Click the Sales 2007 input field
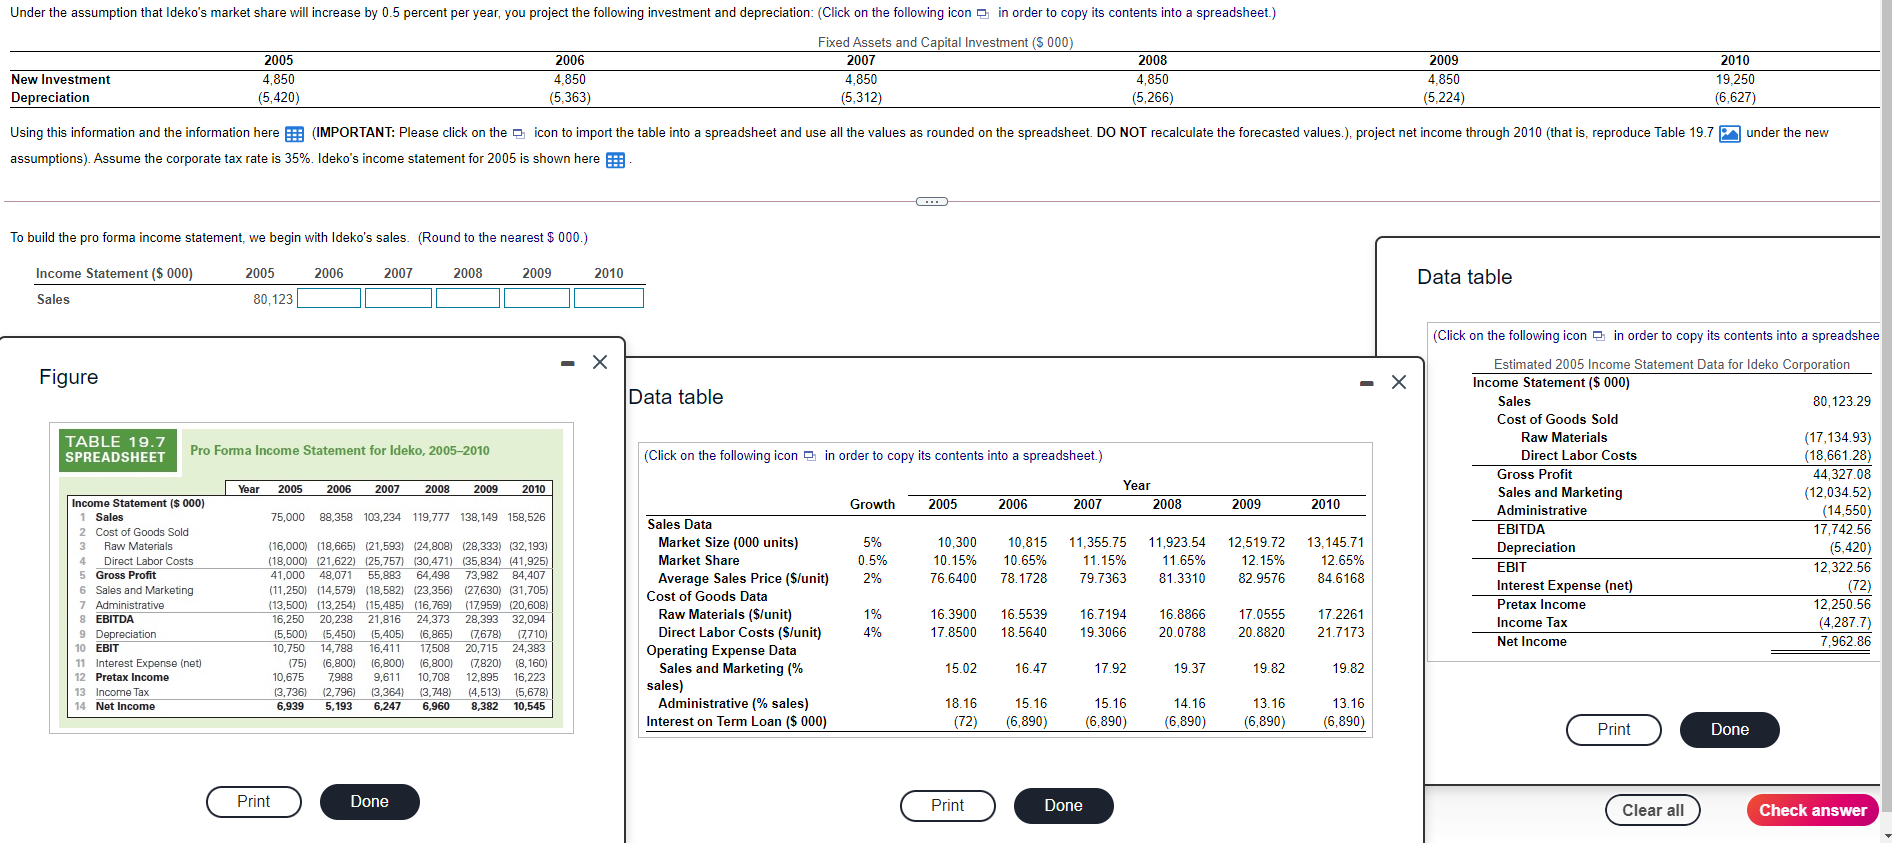This screenshot has width=1892, height=843. click(x=398, y=298)
